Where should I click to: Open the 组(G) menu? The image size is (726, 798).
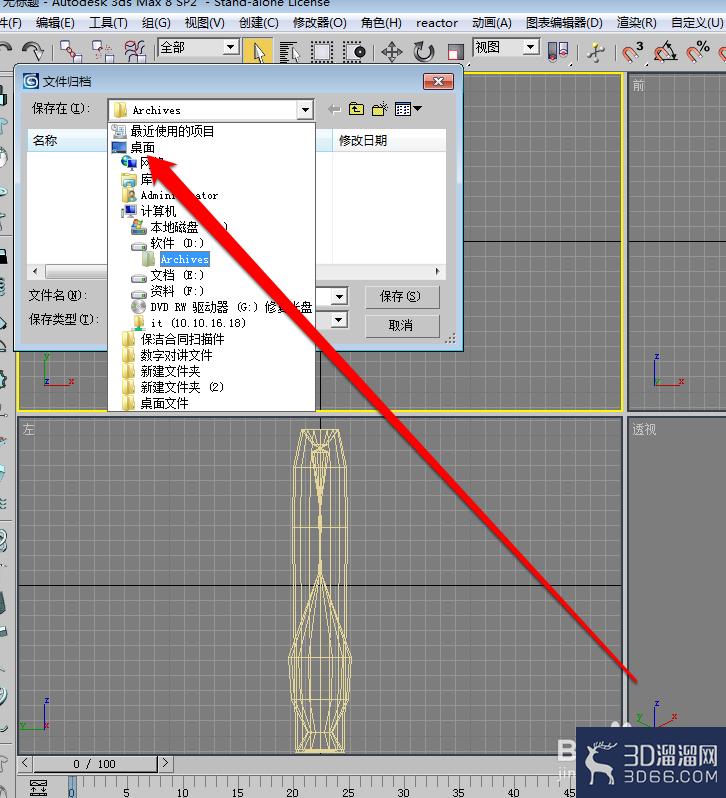click(x=156, y=23)
